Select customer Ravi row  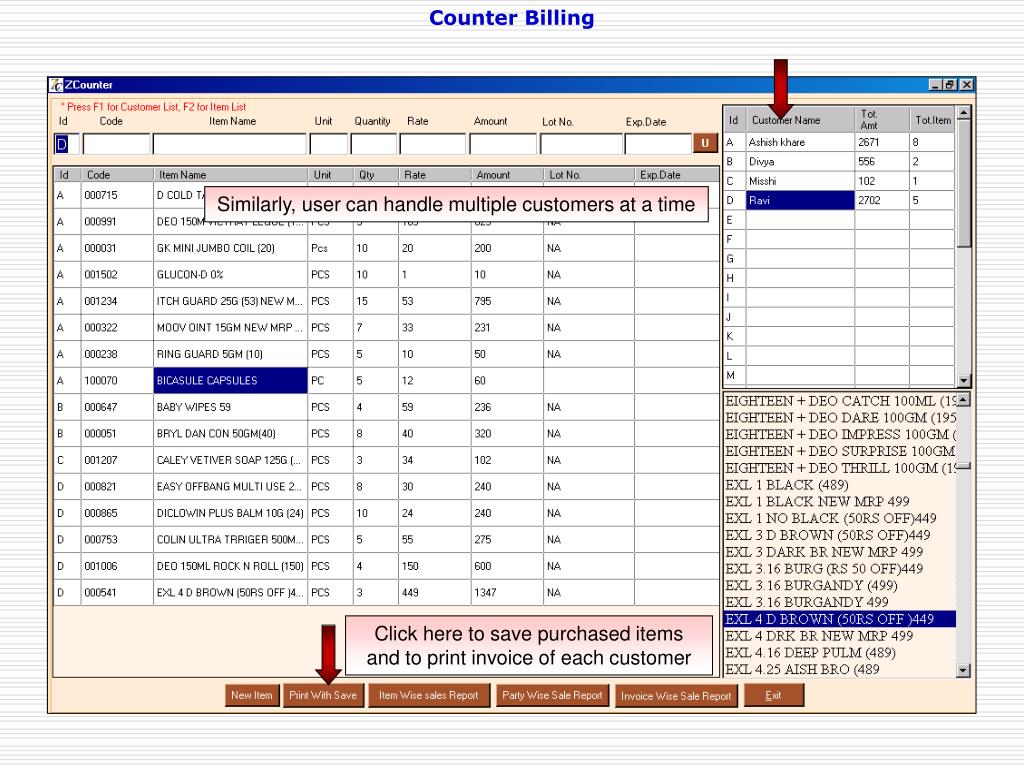(x=839, y=200)
